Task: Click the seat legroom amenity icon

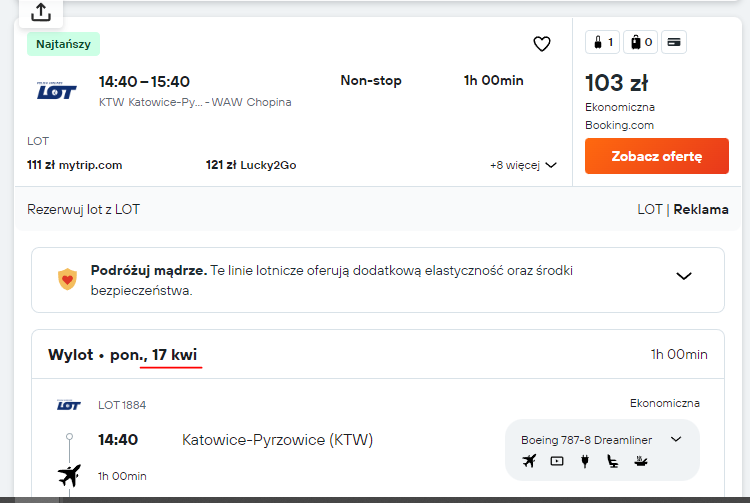Action: (x=612, y=461)
